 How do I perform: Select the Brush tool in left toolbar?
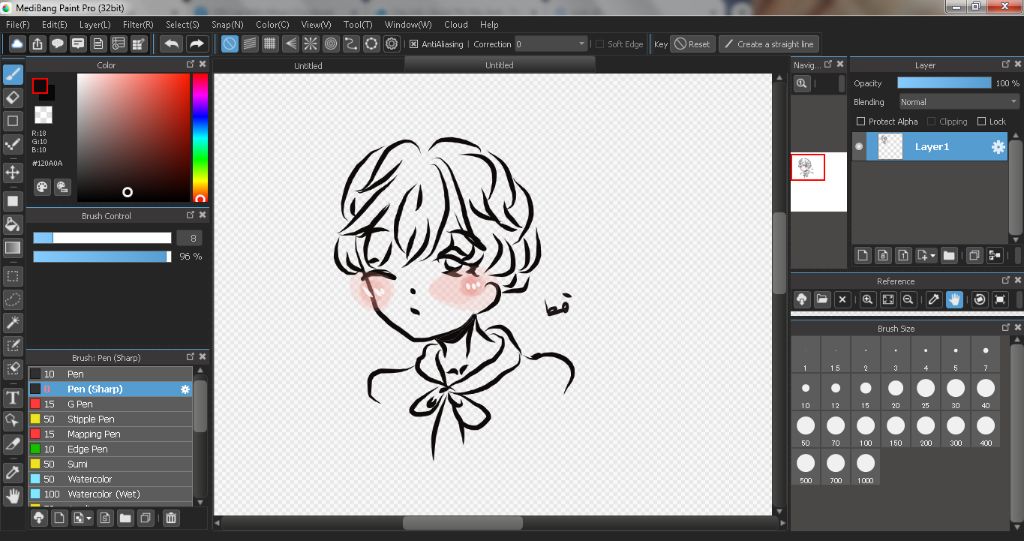[x=12, y=74]
